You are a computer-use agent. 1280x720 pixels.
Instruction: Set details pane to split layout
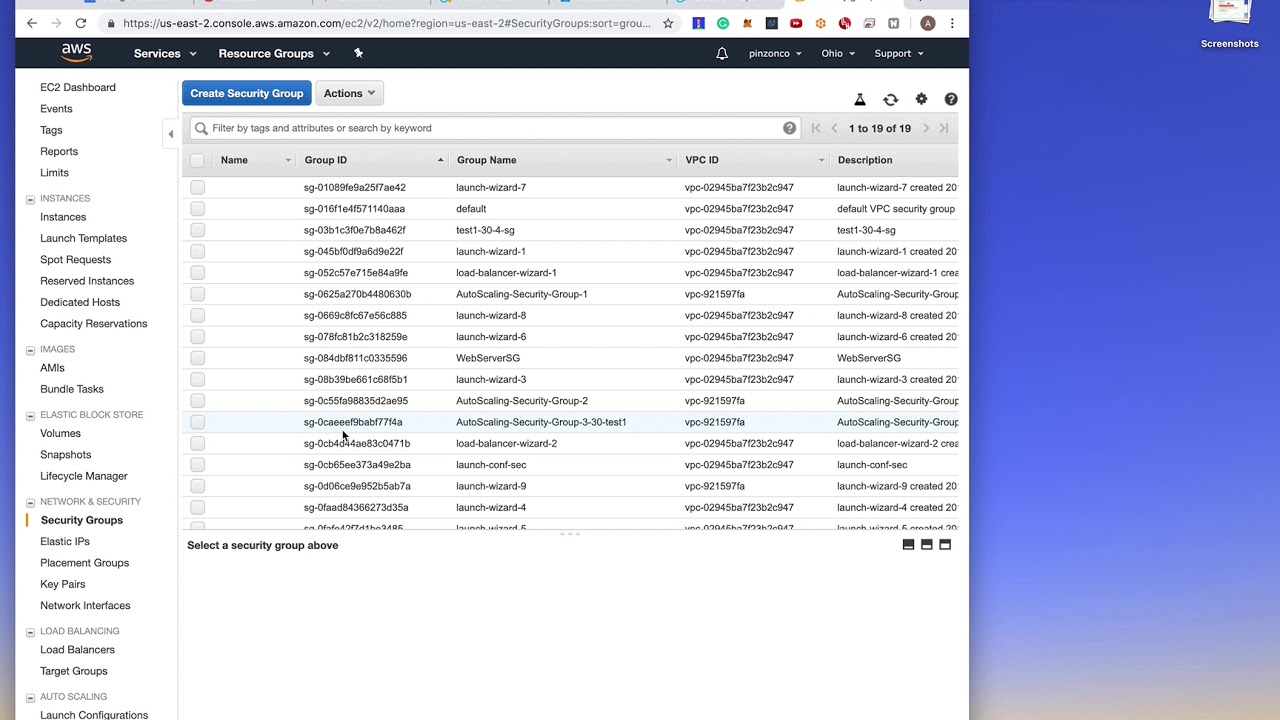tap(927, 545)
